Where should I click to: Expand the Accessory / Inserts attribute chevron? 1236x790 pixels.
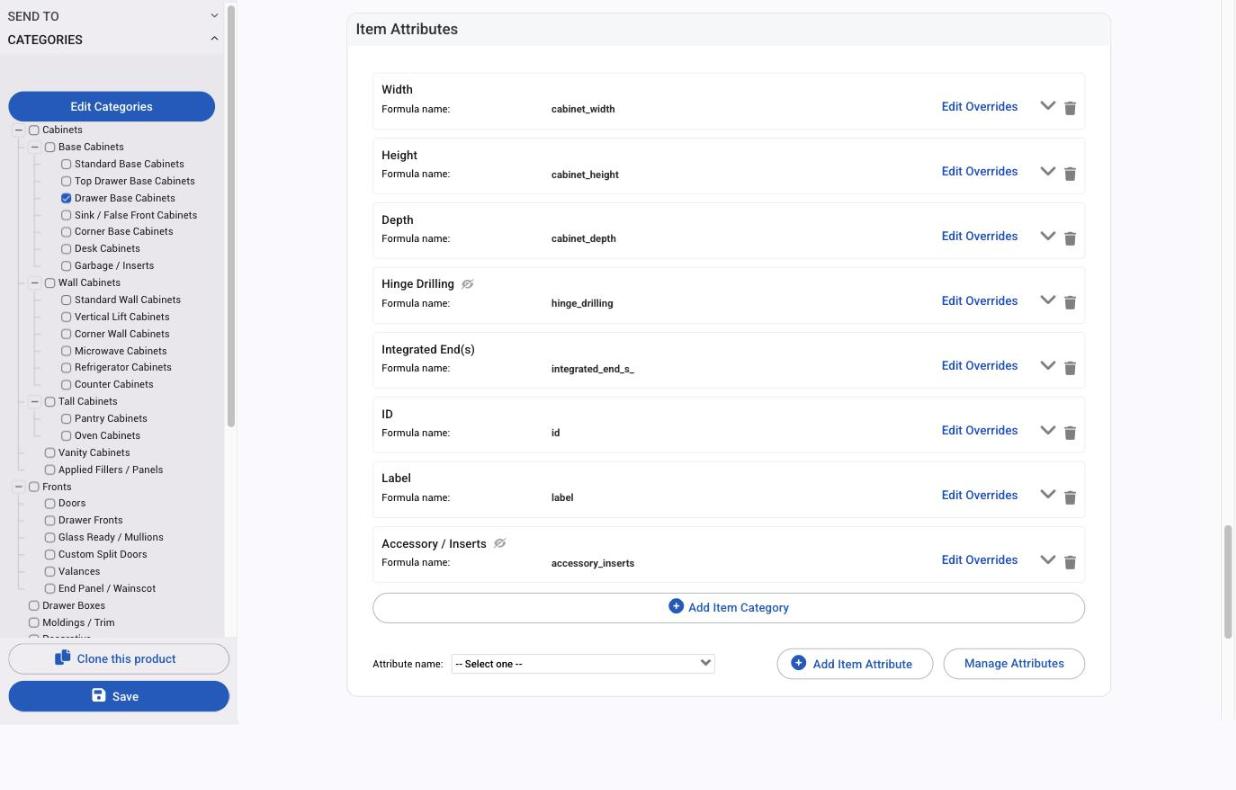point(1048,560)
